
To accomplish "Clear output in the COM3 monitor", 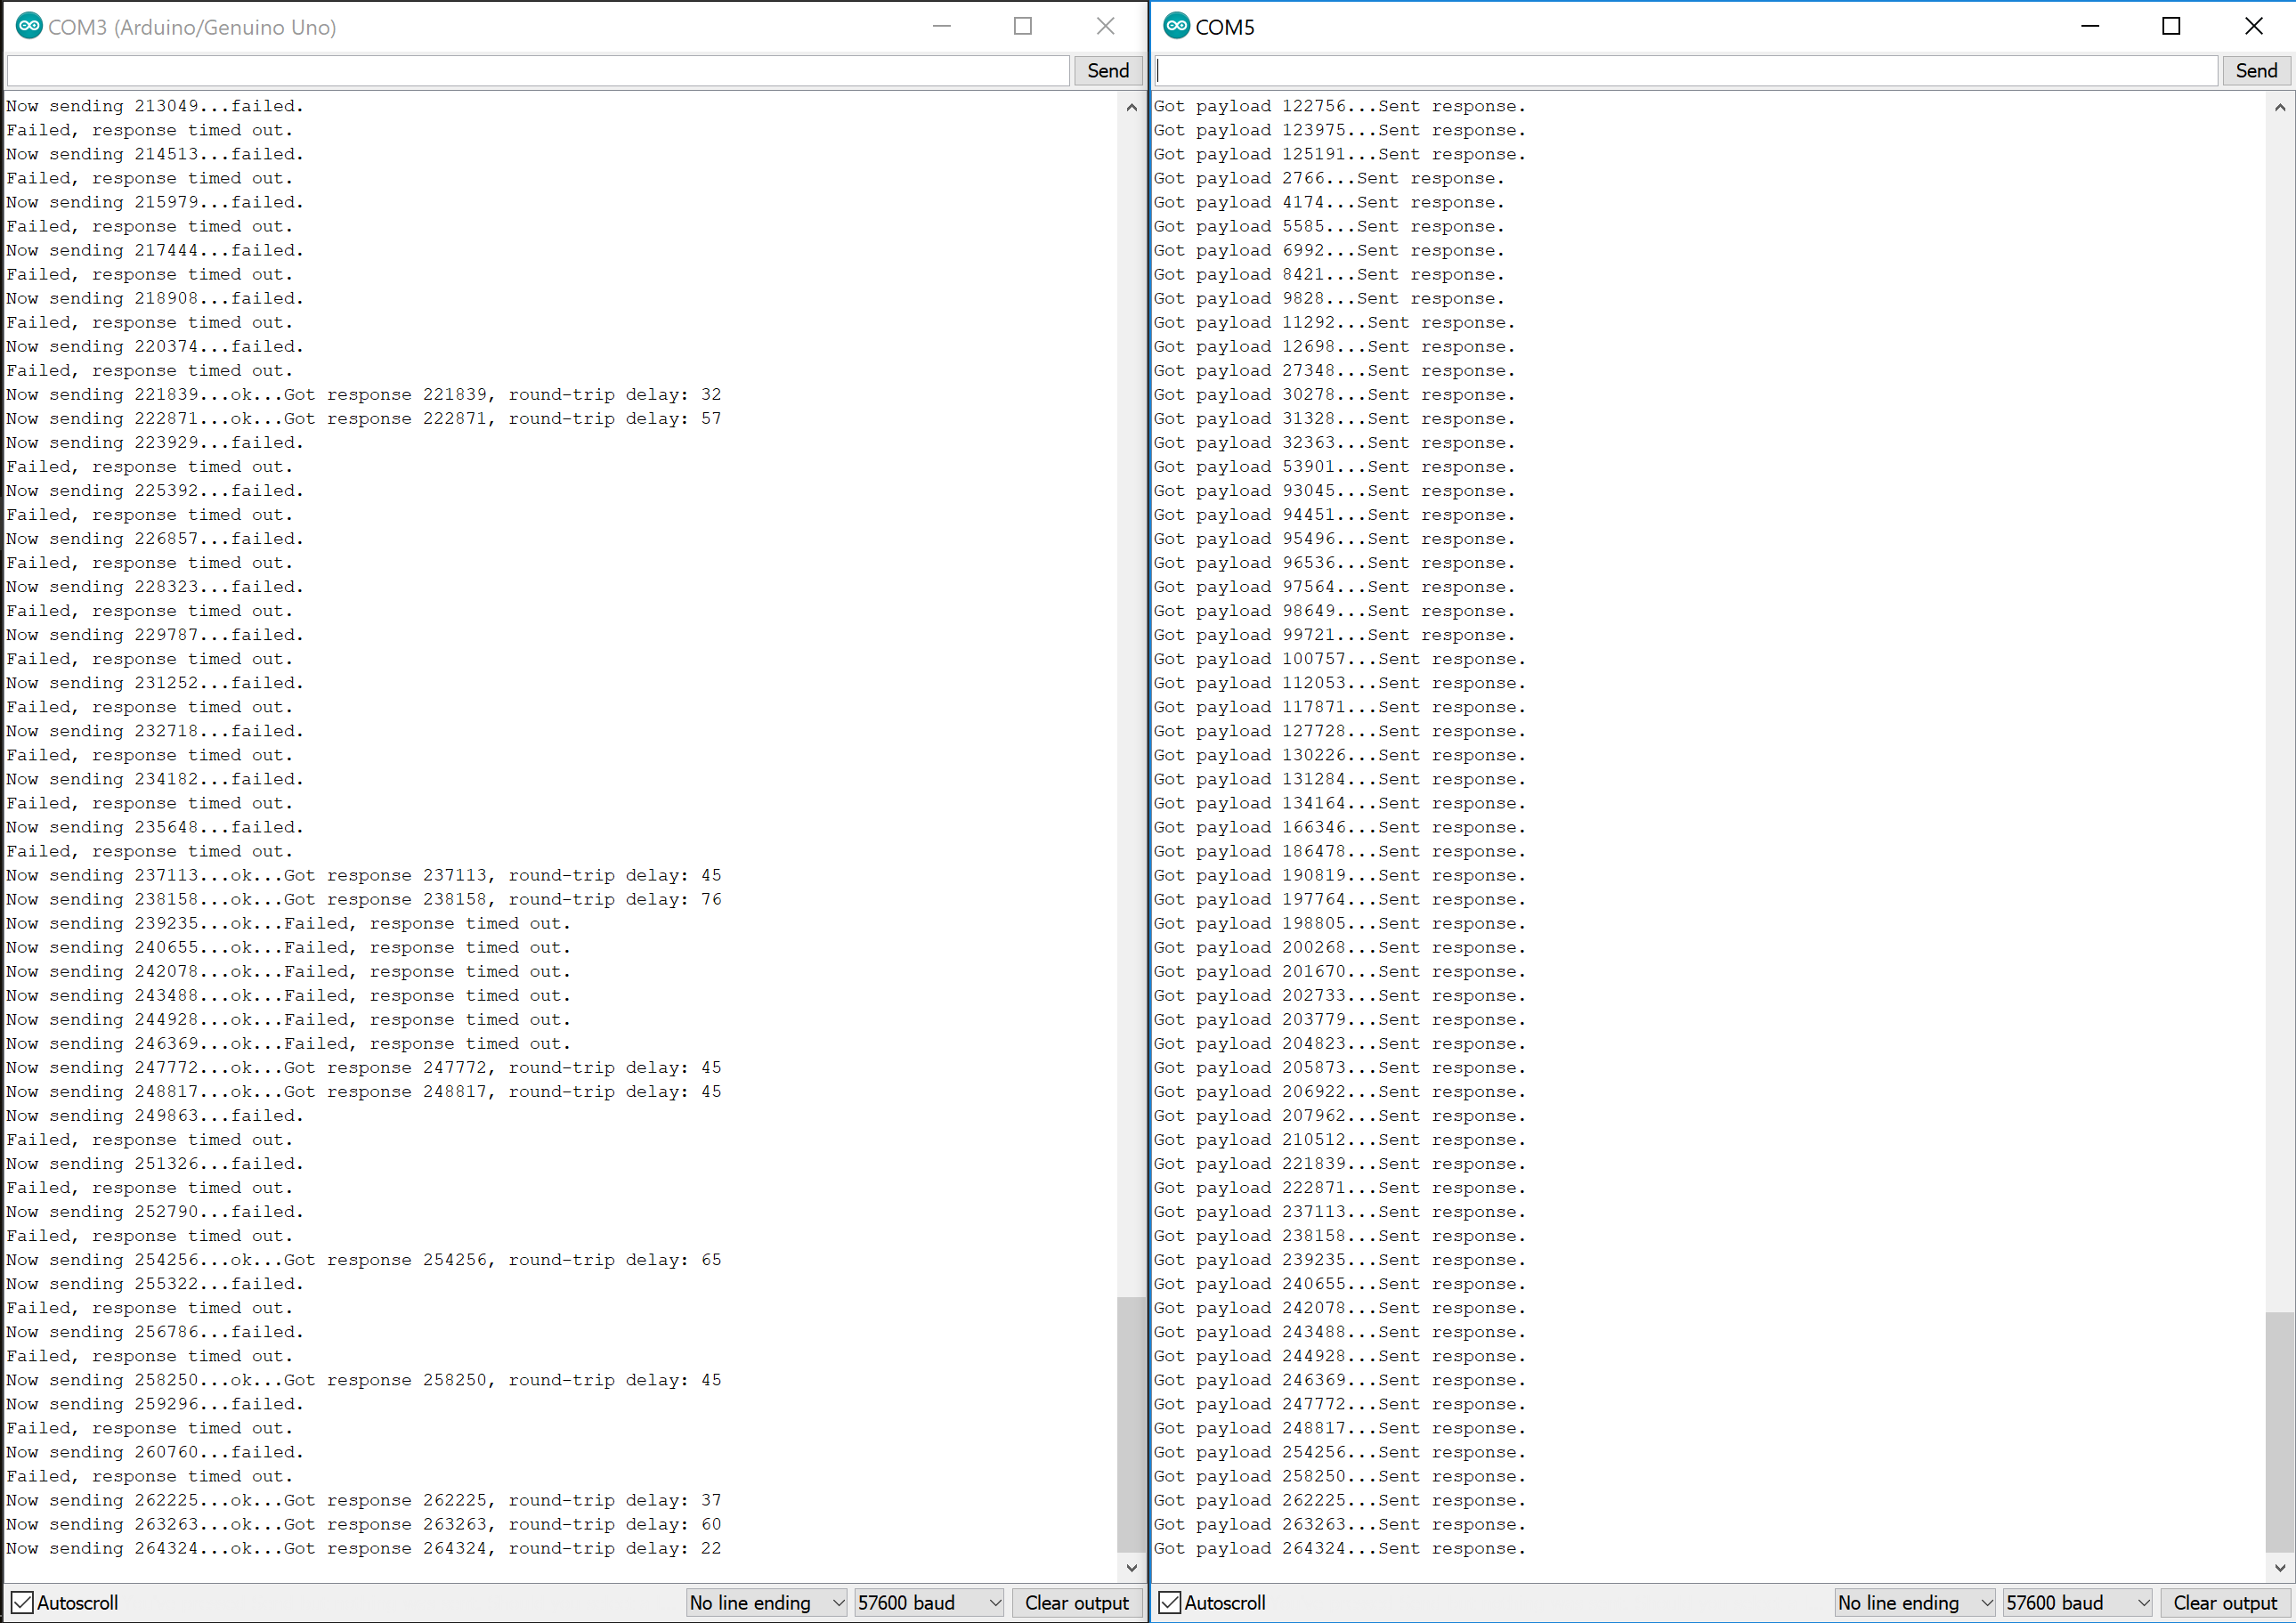I will click(1076, 1602).
